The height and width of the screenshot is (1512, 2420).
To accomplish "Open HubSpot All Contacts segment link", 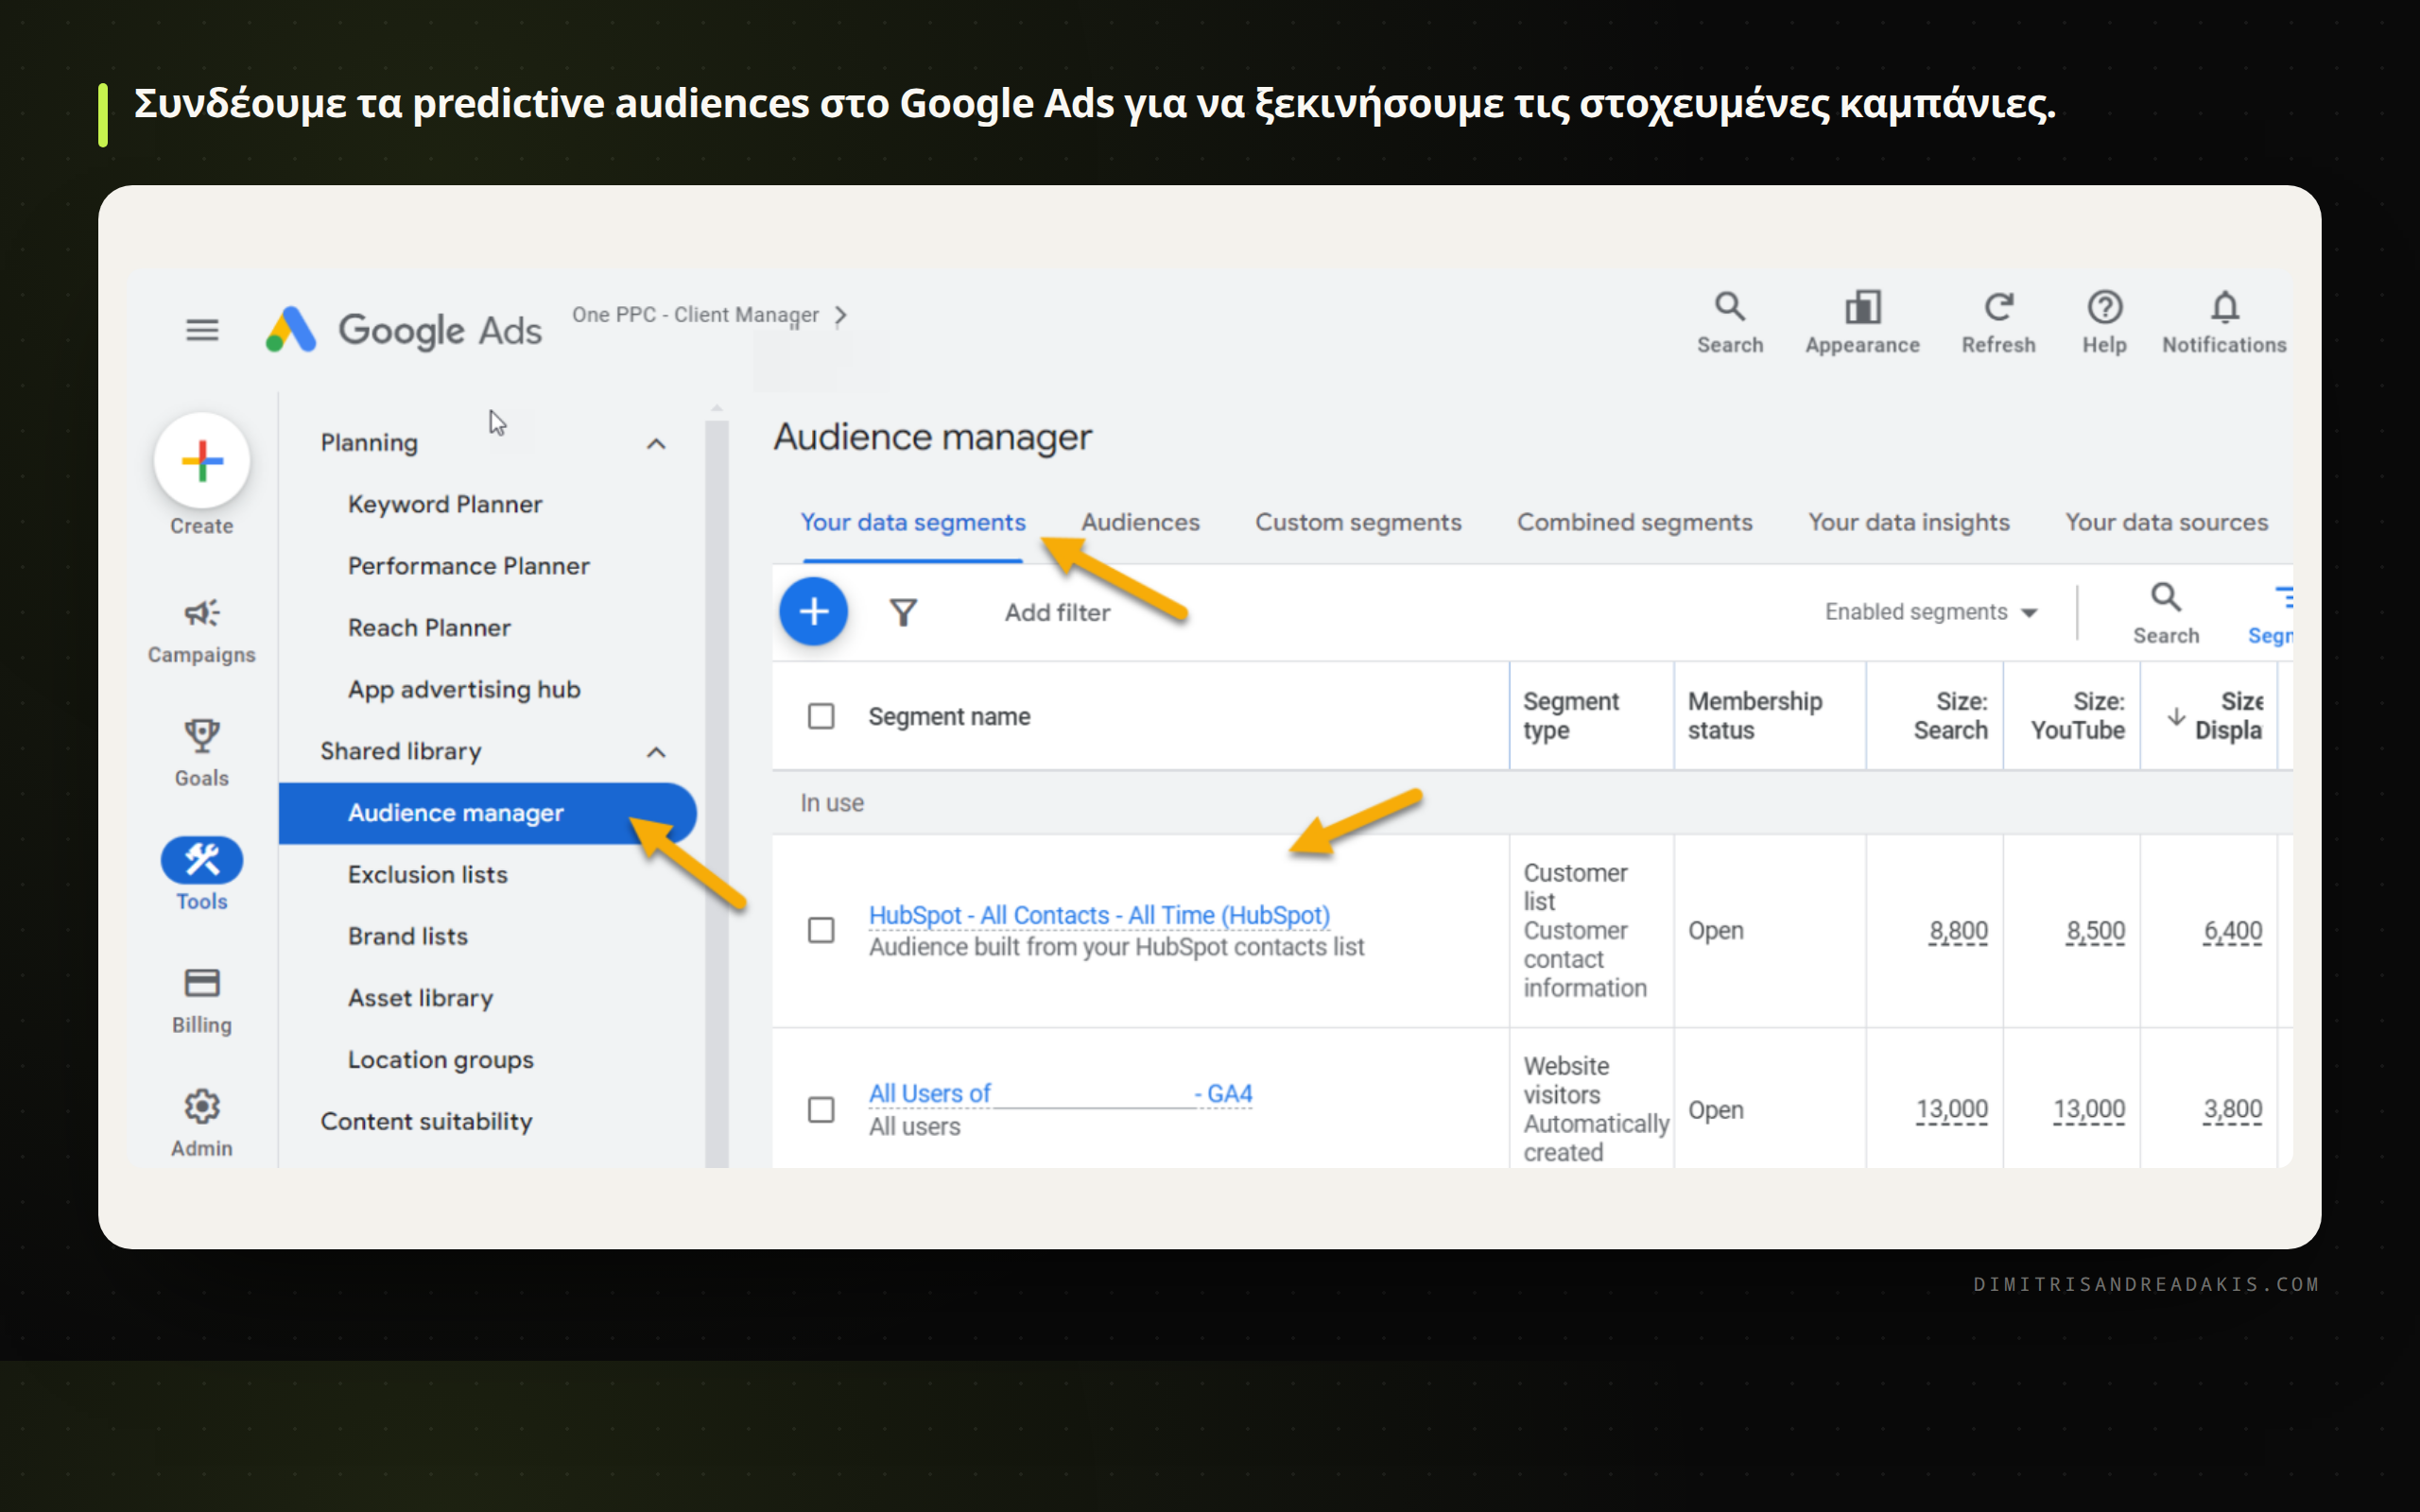I will click(1099, 915).
